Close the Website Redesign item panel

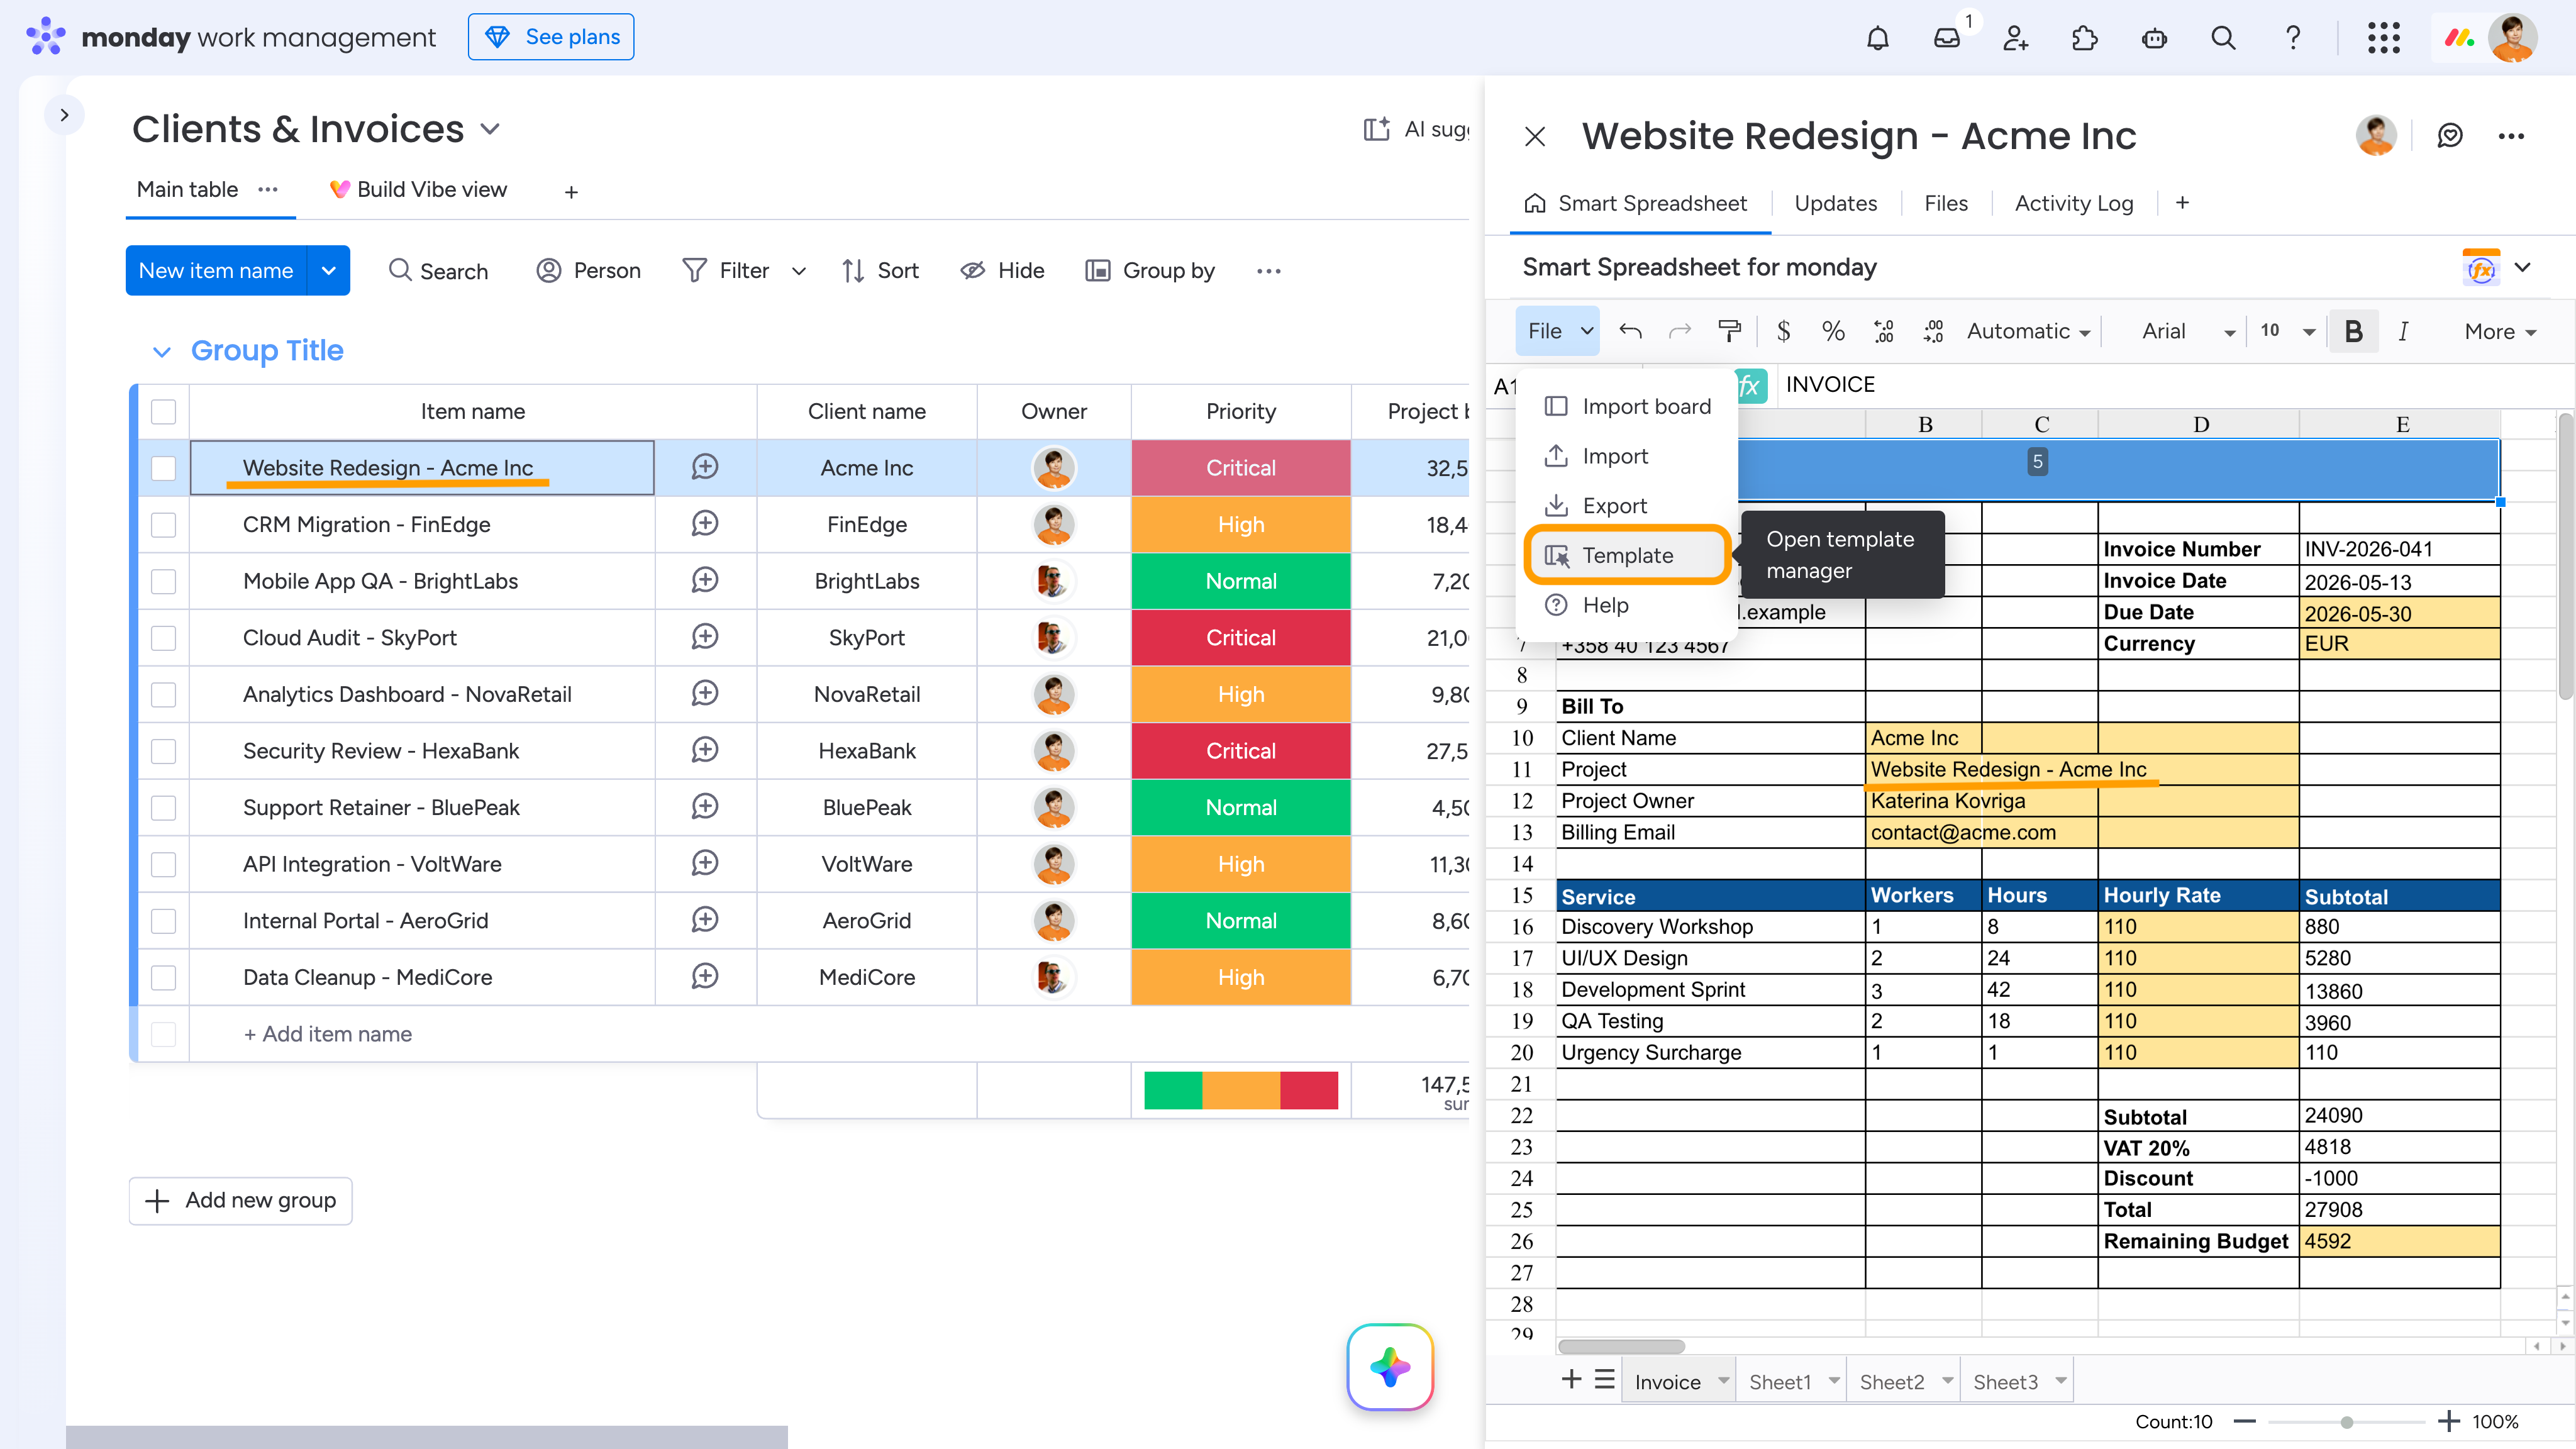(1535, 136)
